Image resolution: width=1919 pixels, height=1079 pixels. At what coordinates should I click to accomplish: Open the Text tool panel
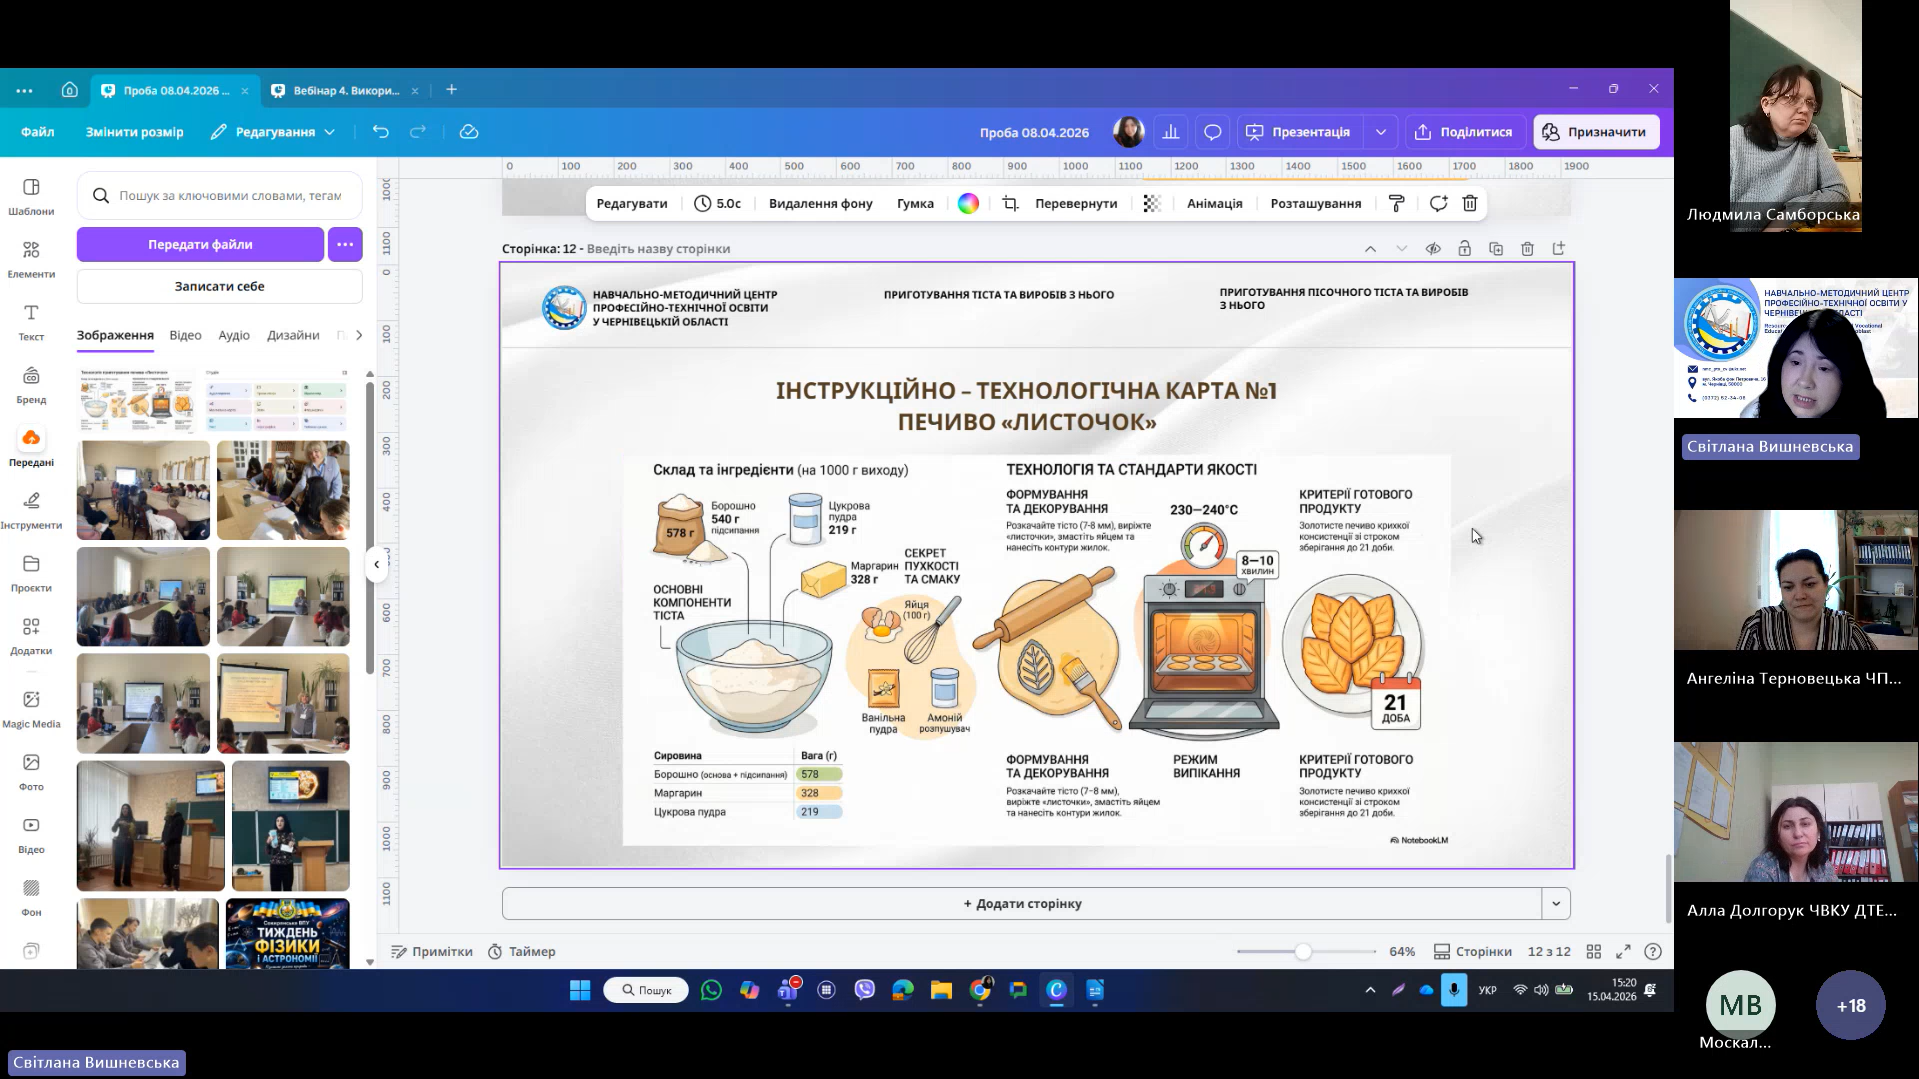[31, 321]
